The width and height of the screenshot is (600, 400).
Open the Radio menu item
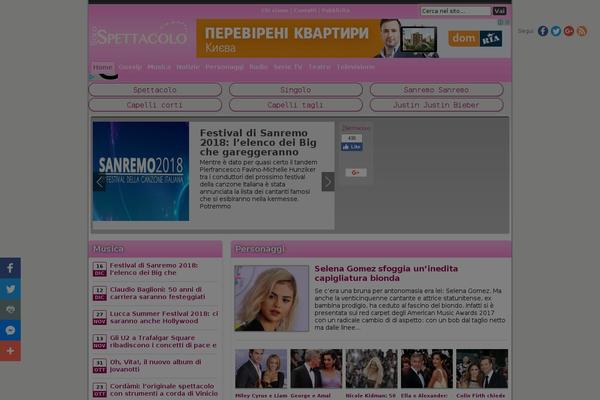click(258, 67)
